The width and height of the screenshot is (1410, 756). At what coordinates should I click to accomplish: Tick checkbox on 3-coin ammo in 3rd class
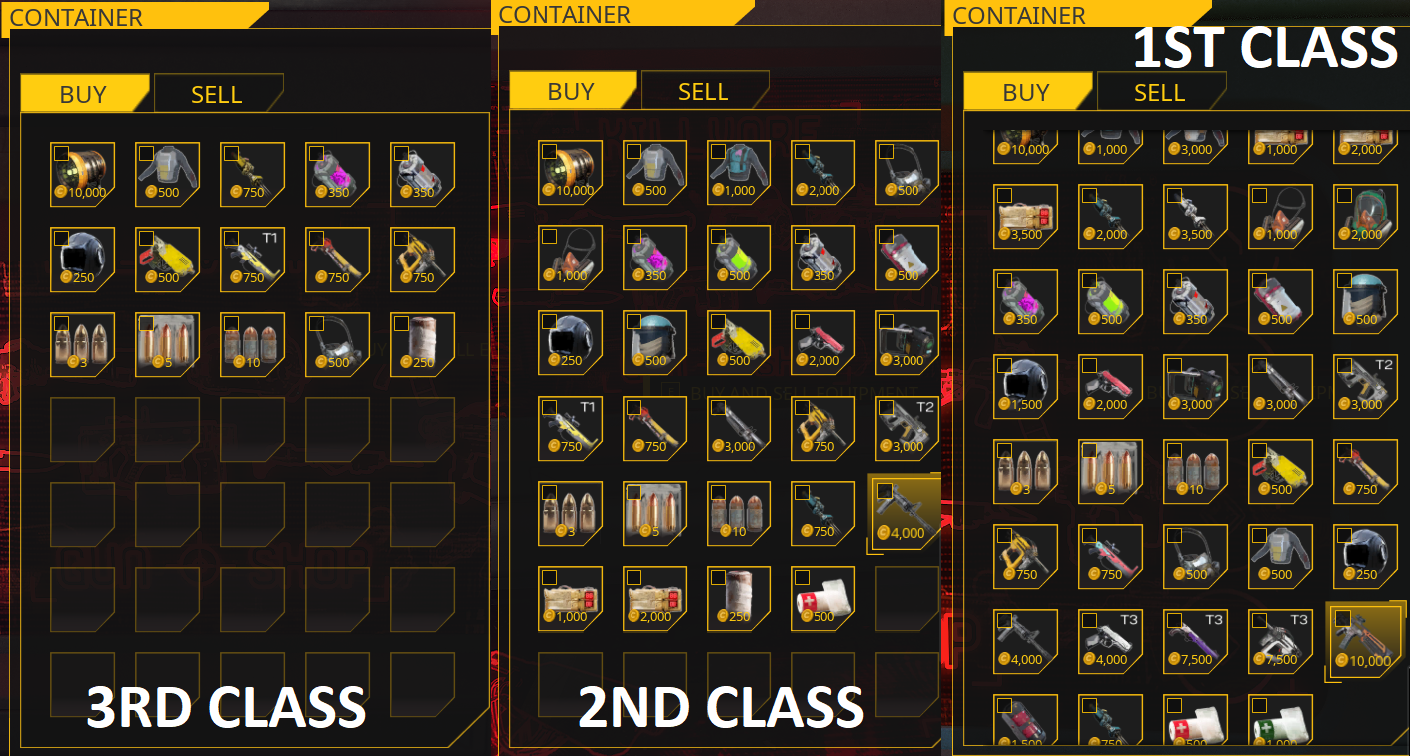pos(61,322)
